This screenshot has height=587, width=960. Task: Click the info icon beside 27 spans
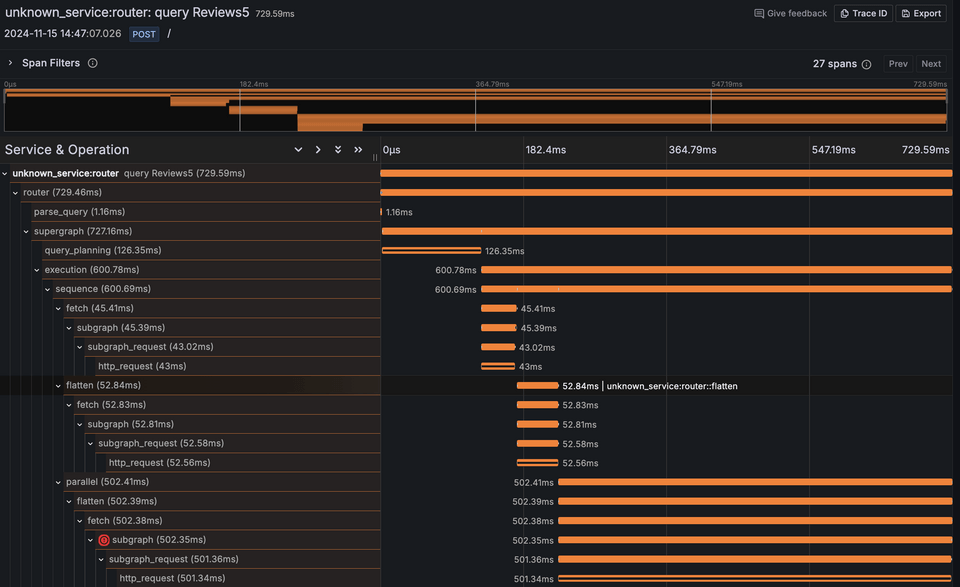[x=866, y=64]
